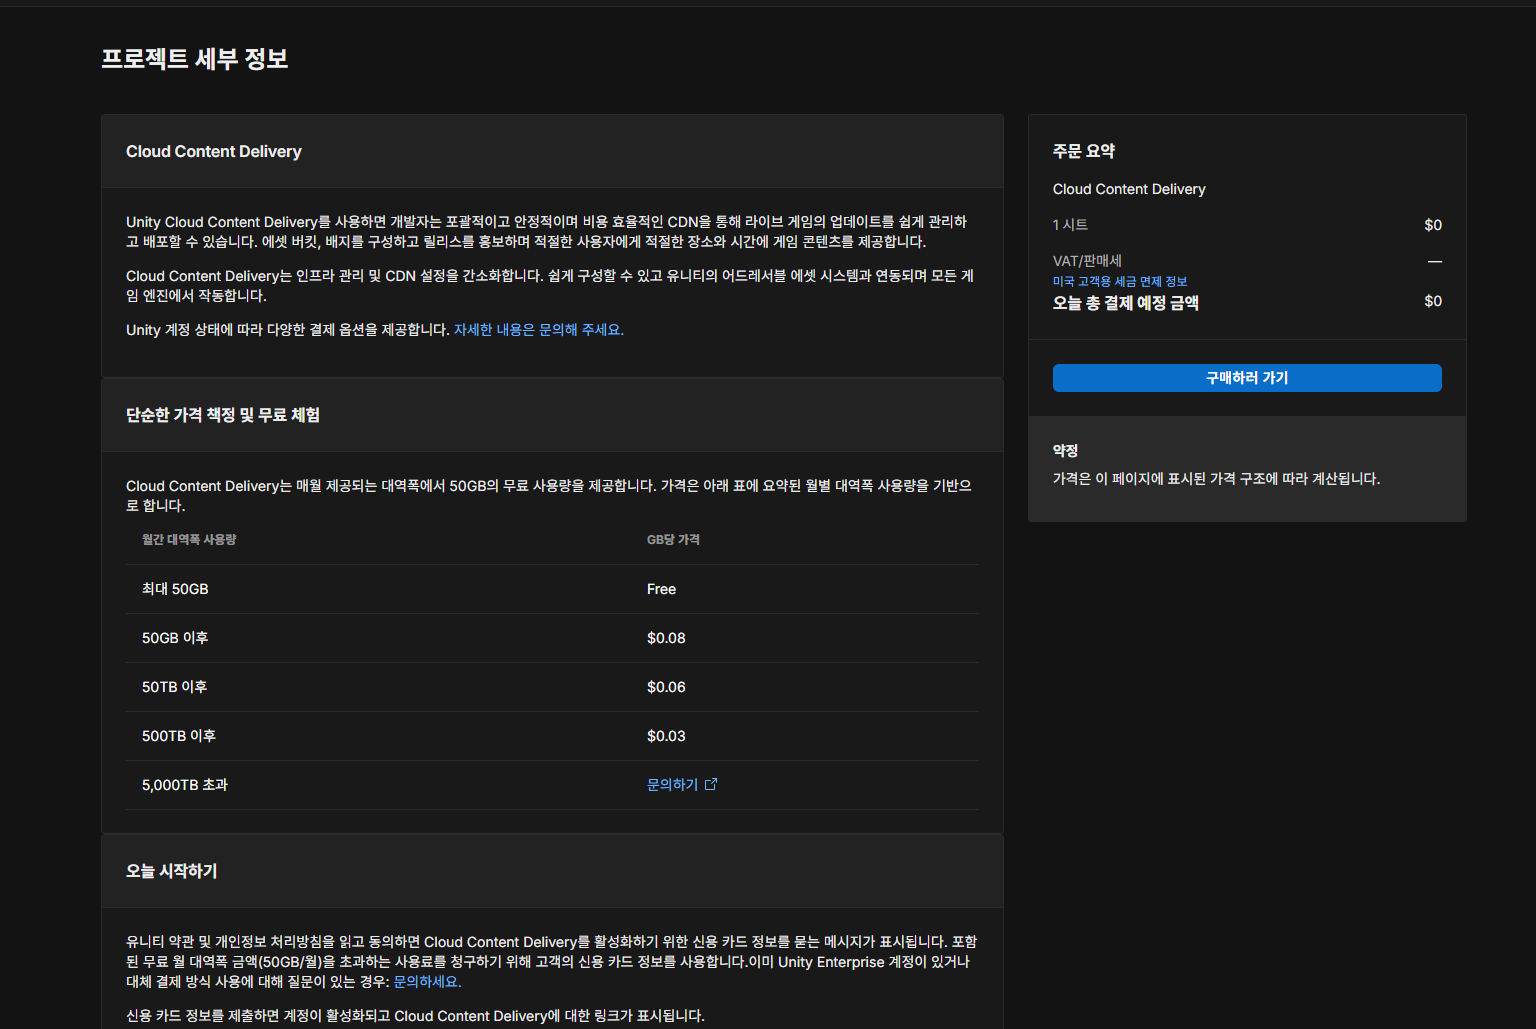Click the Cloud Content Delivery card heading
Image resolution: width=1536 pixels, height=1029 pixels.
[214, 152]
